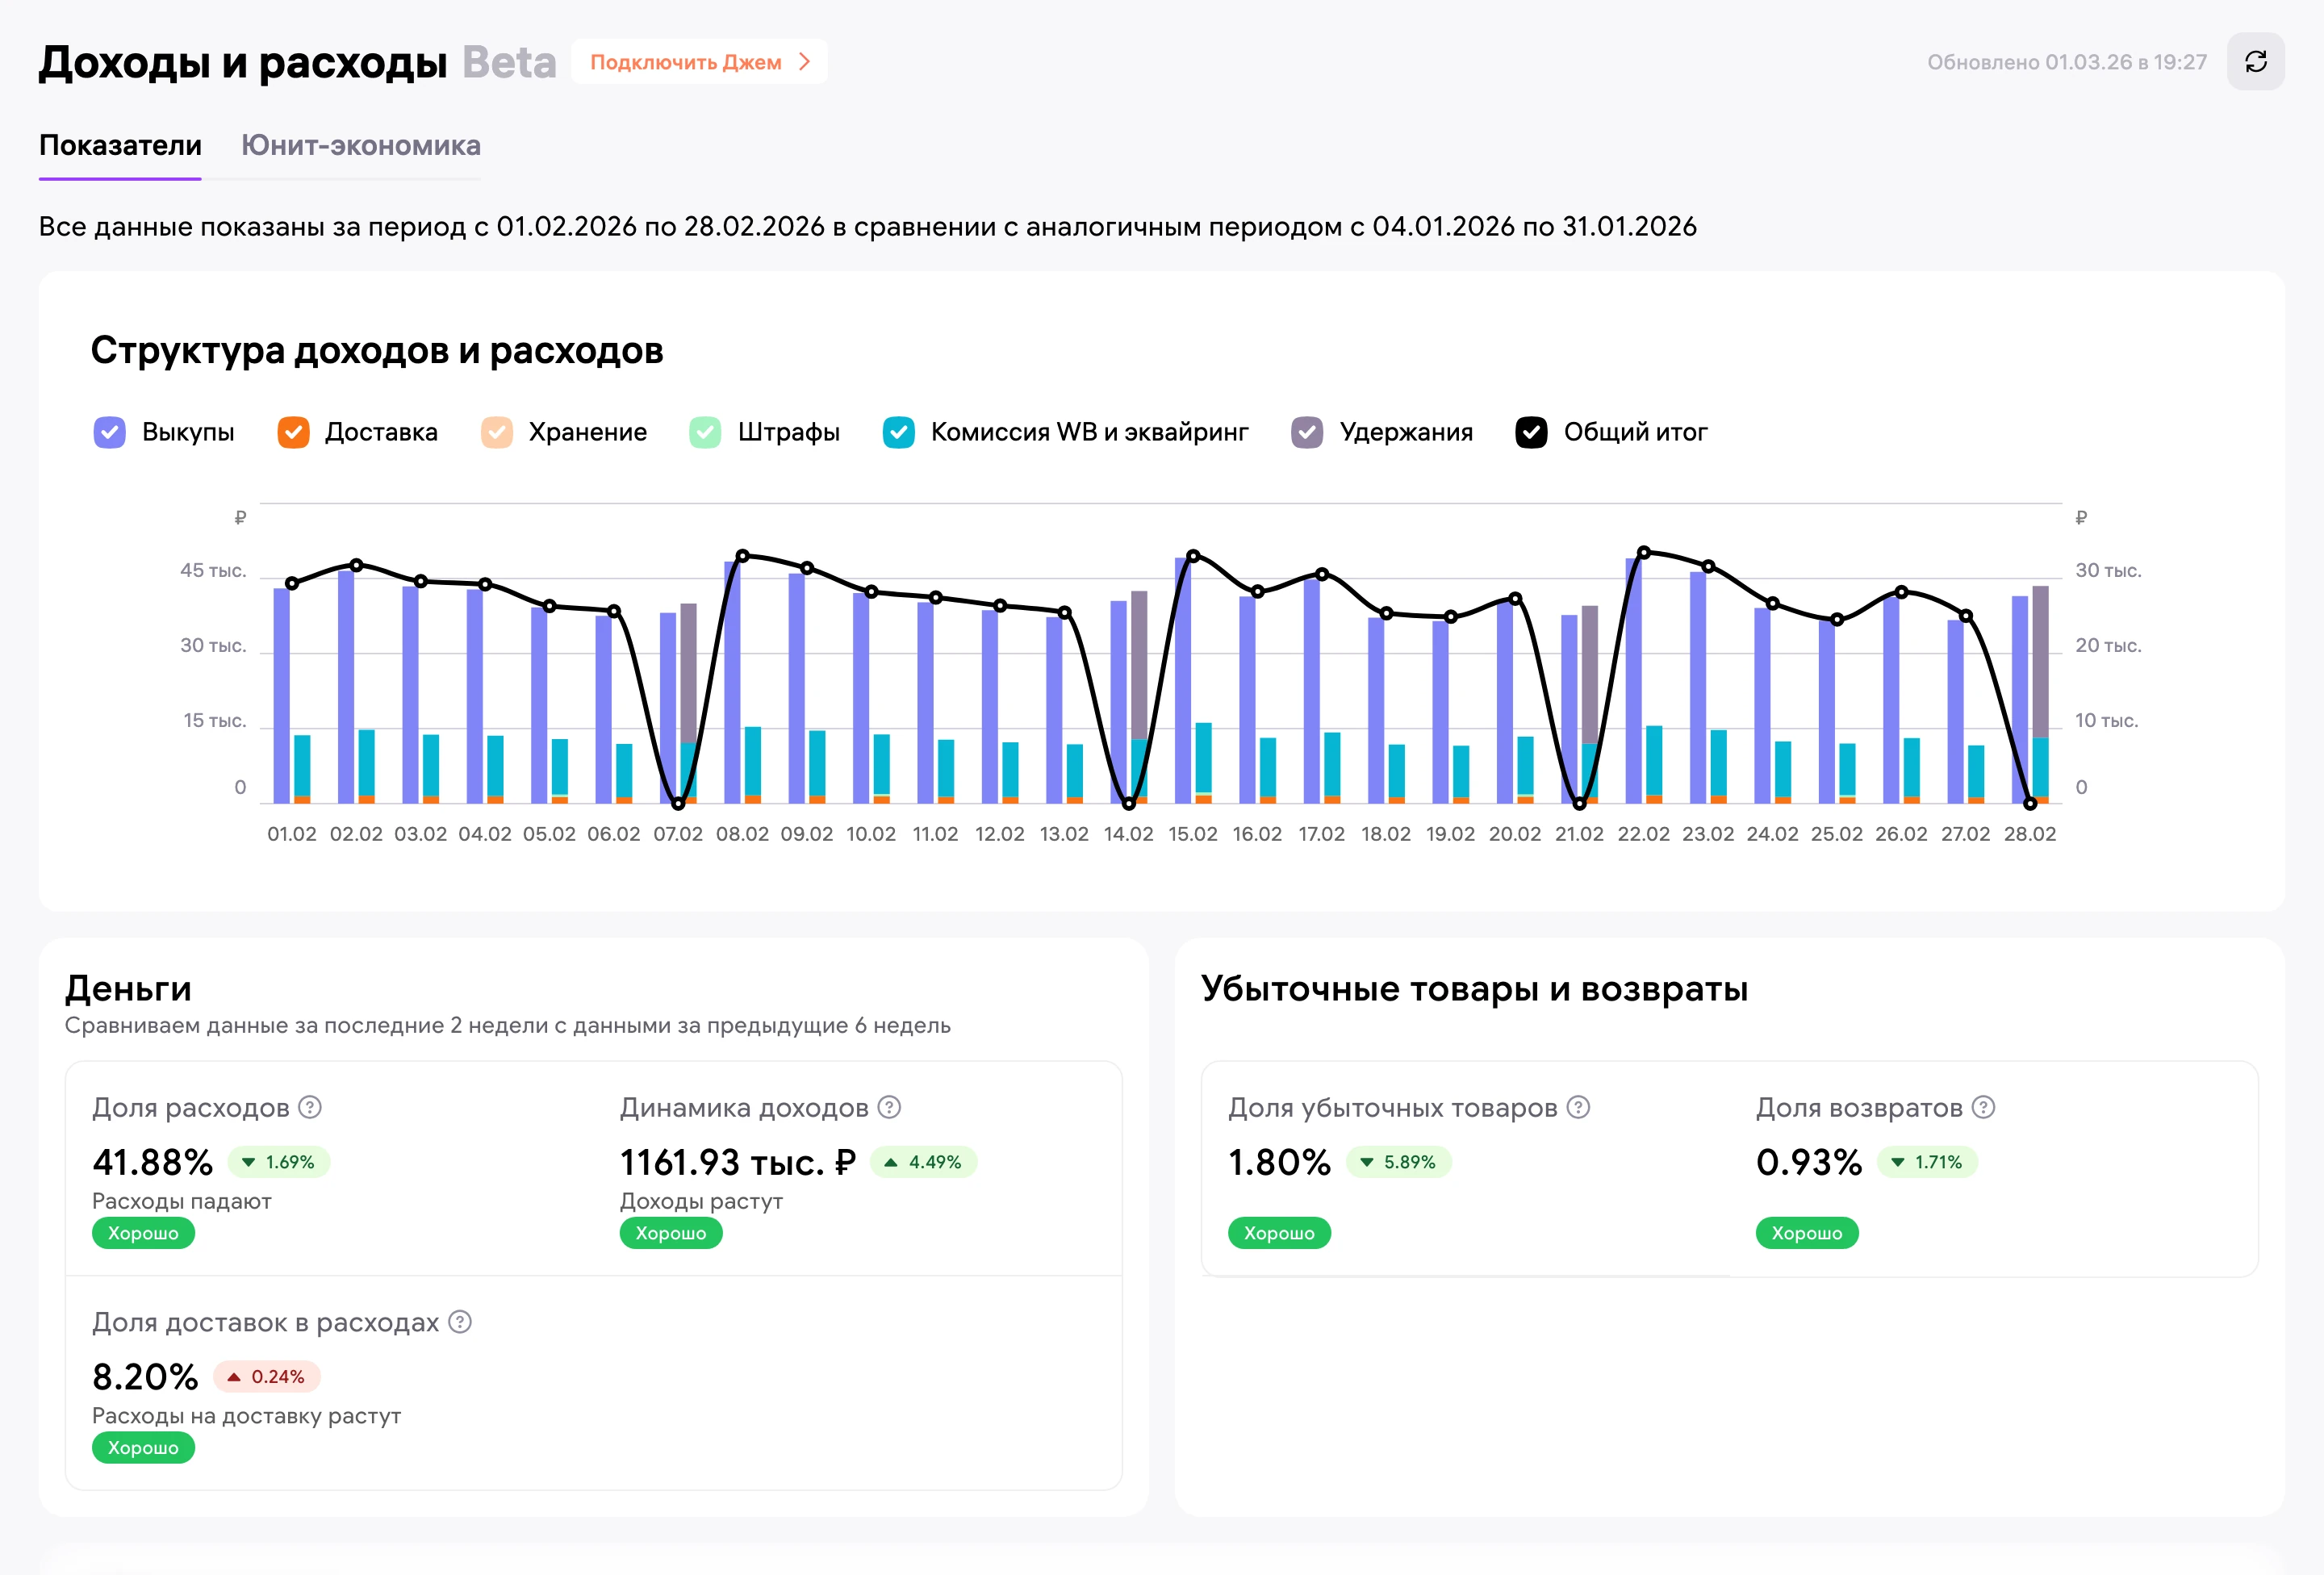The width and height of the screenshot is (2324, 1575).
Task: Click the 28.02 date label on axis
Action: (x=2030, y=834)
